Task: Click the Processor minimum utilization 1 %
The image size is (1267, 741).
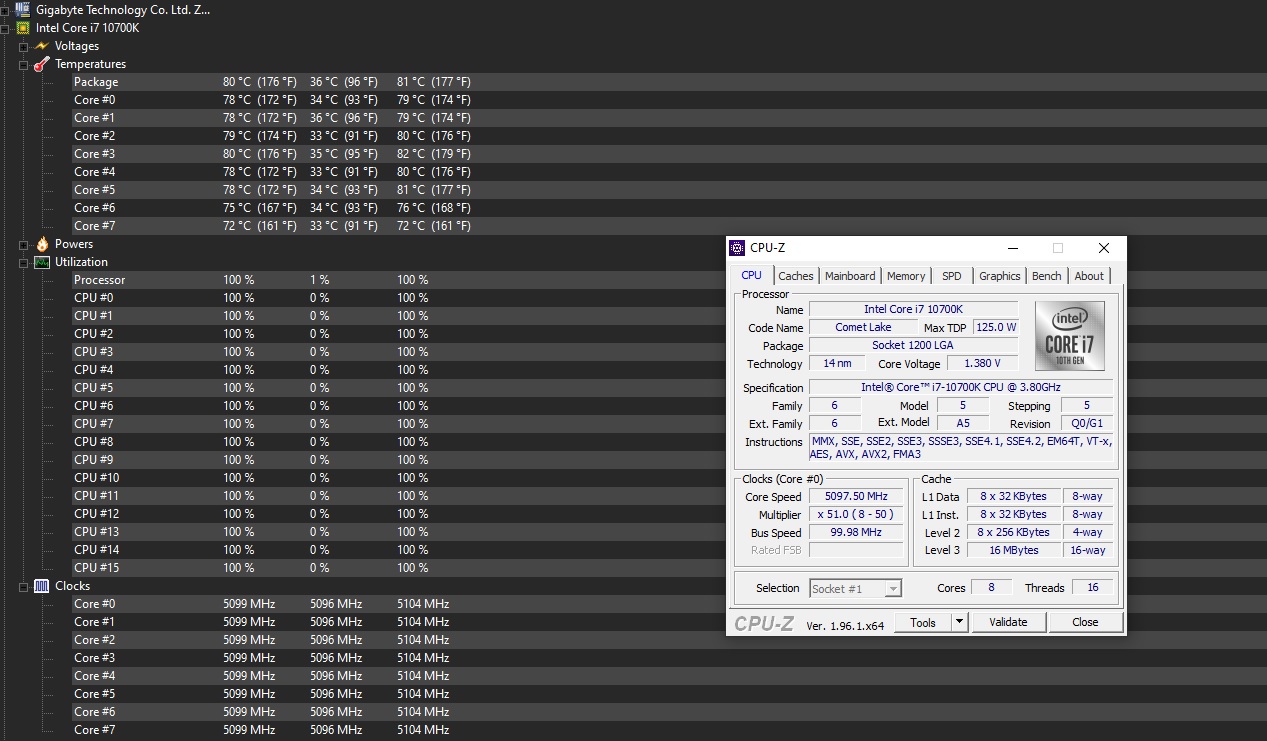Action: click(319, 280)
